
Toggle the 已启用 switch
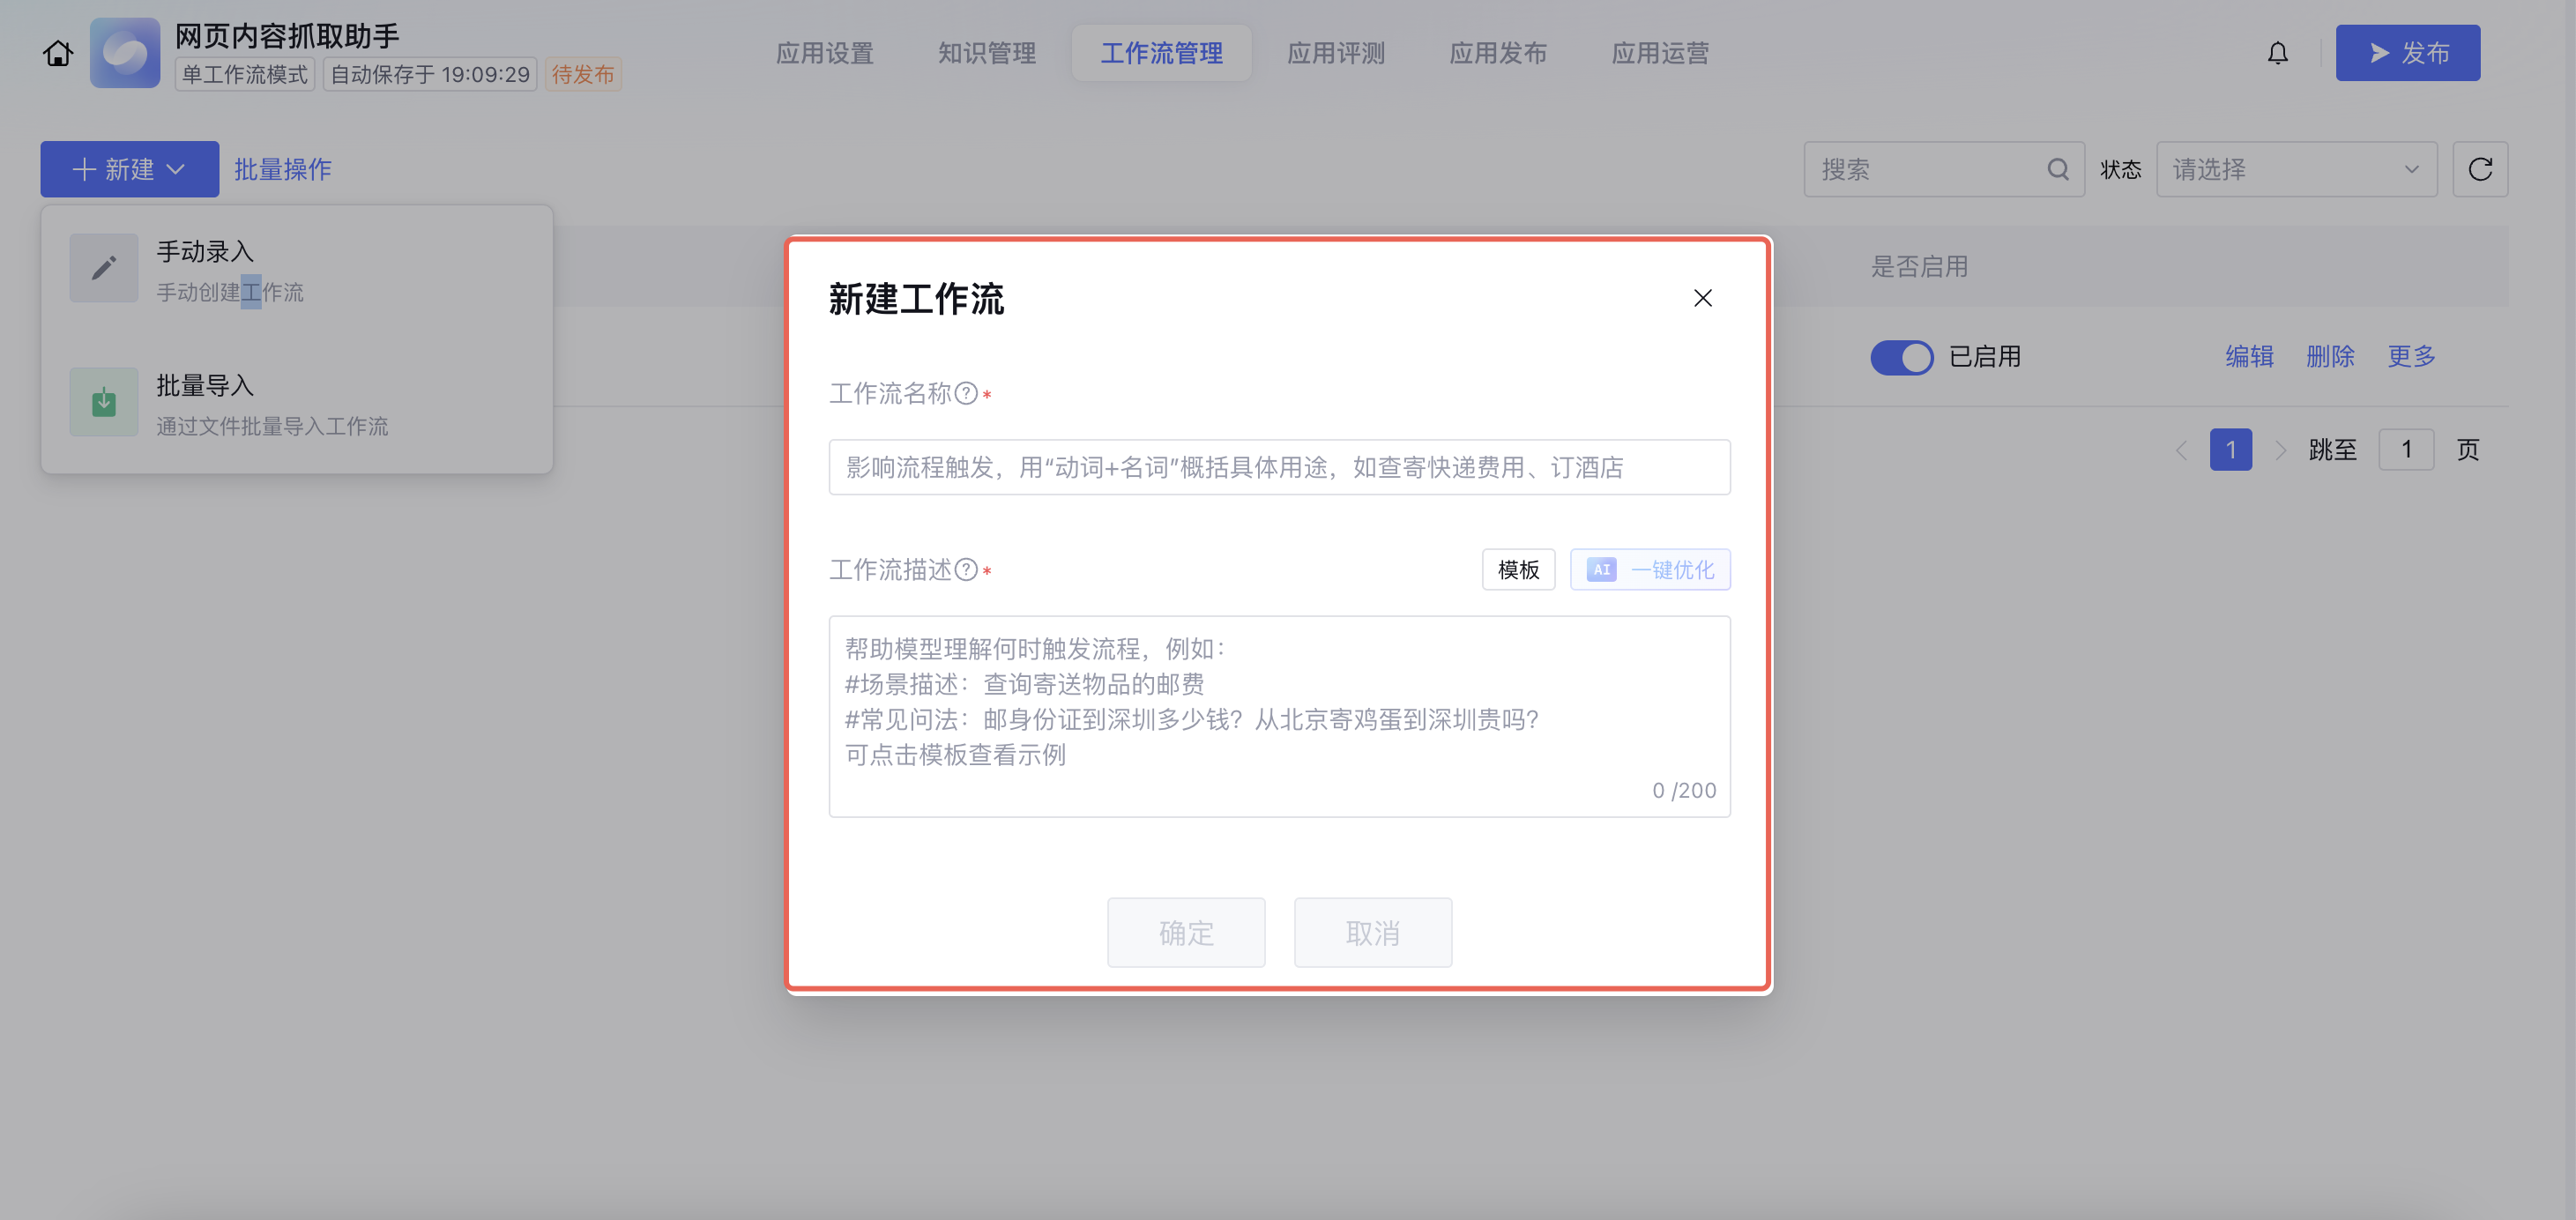coord(1901,357)
